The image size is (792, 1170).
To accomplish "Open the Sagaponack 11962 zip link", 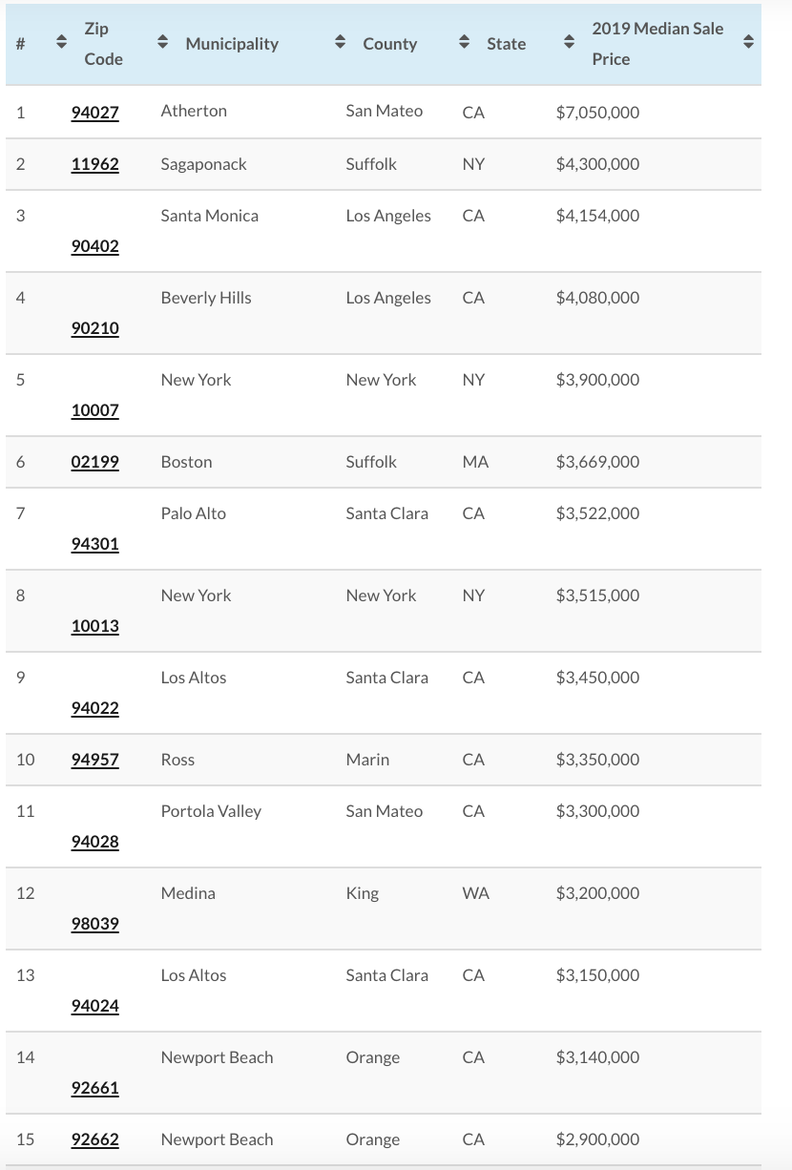I will point(95,164).
